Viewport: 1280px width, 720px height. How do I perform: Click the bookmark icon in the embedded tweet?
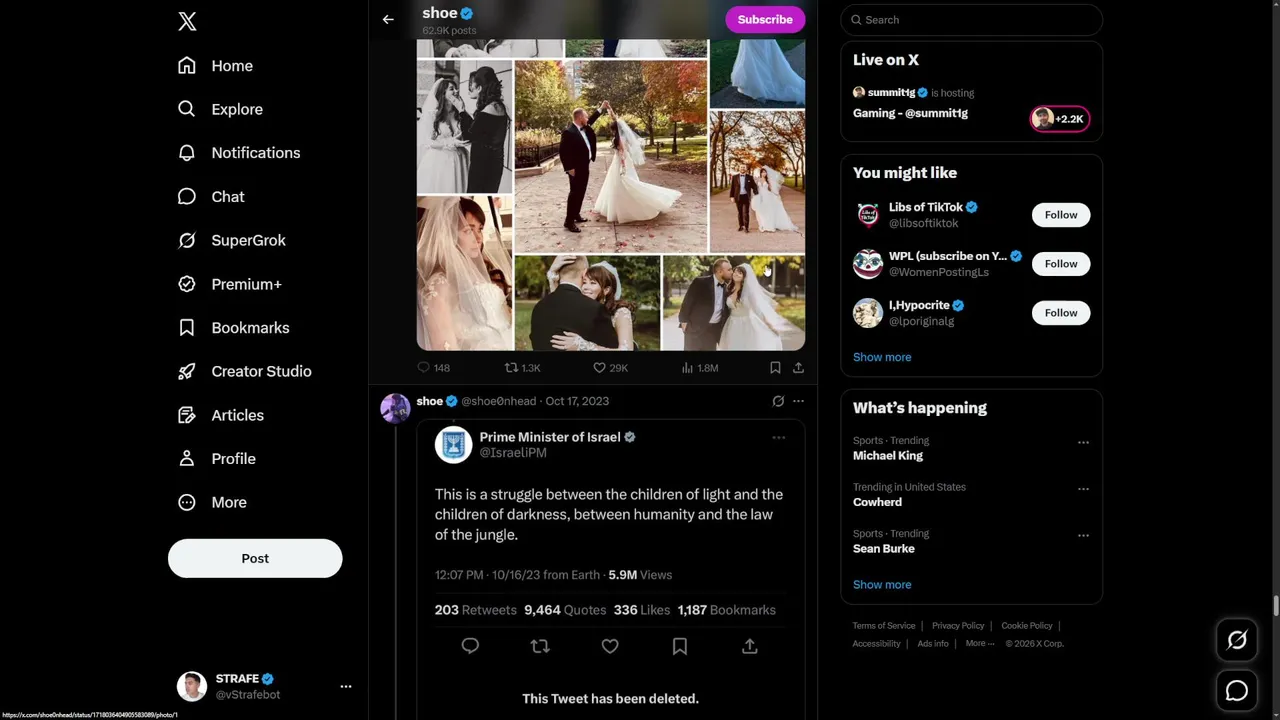click(x=679, y=646)
